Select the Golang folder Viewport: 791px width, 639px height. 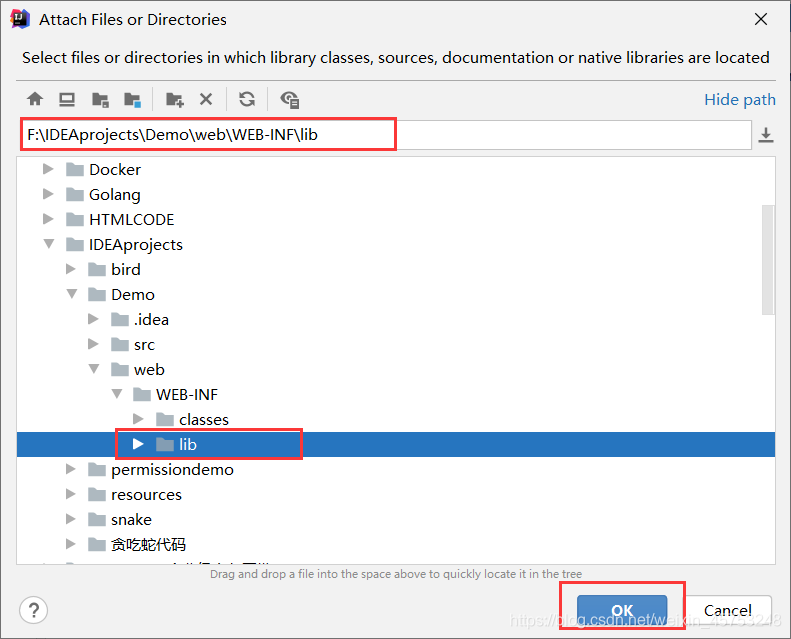(x=103, y=195)
